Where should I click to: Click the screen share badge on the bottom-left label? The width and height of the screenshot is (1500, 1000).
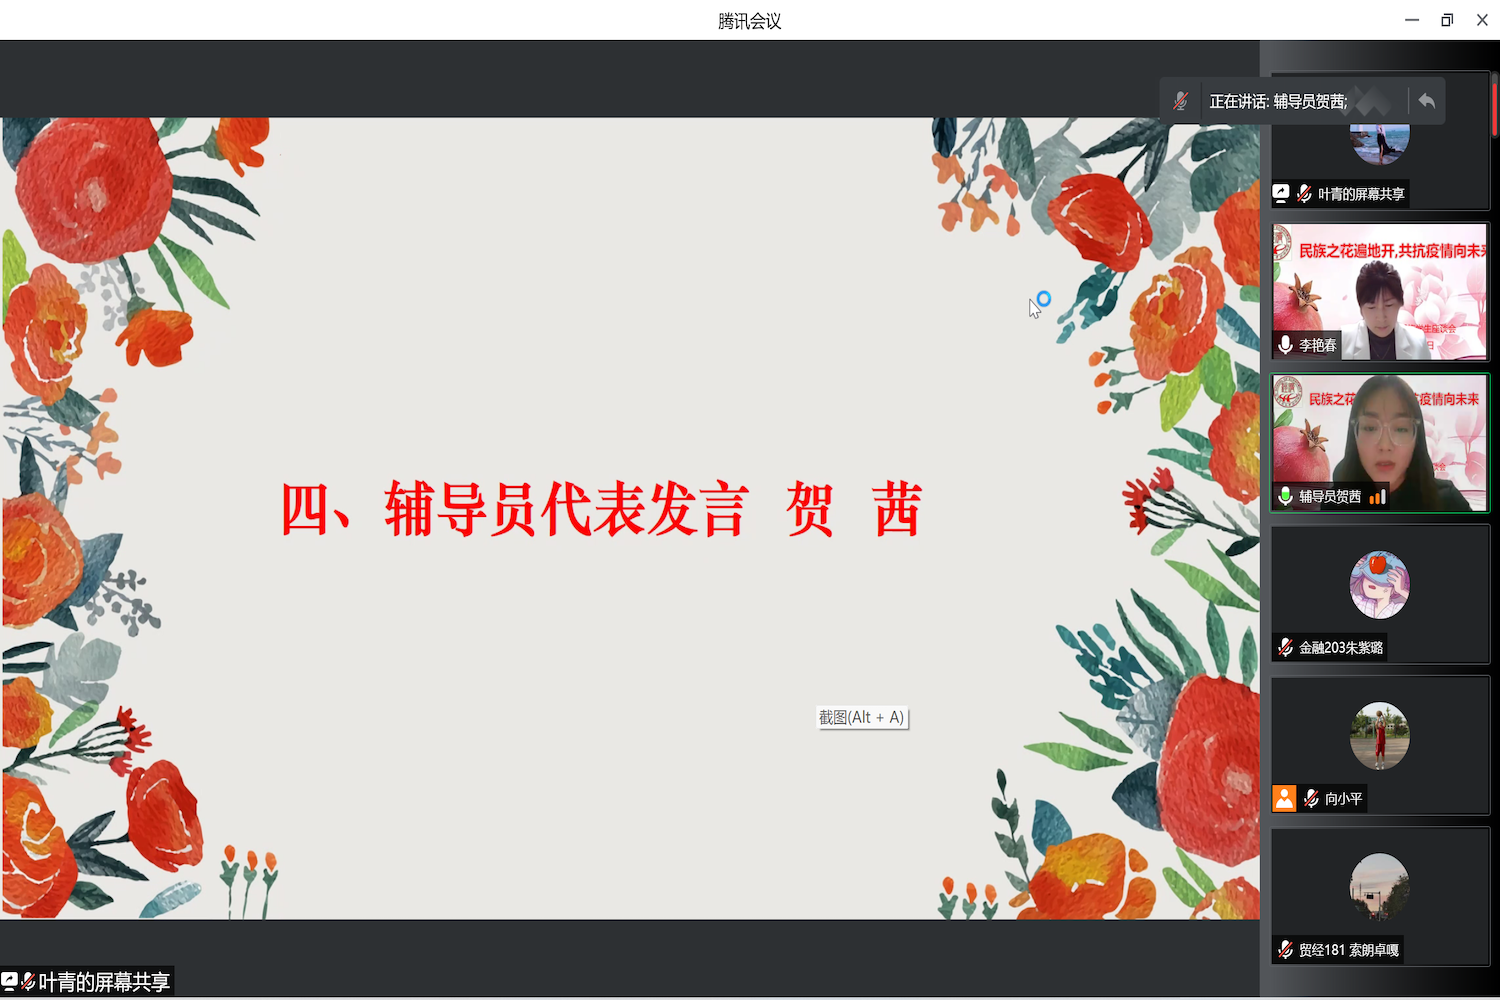pyautogui.click(x=12, y=981)
